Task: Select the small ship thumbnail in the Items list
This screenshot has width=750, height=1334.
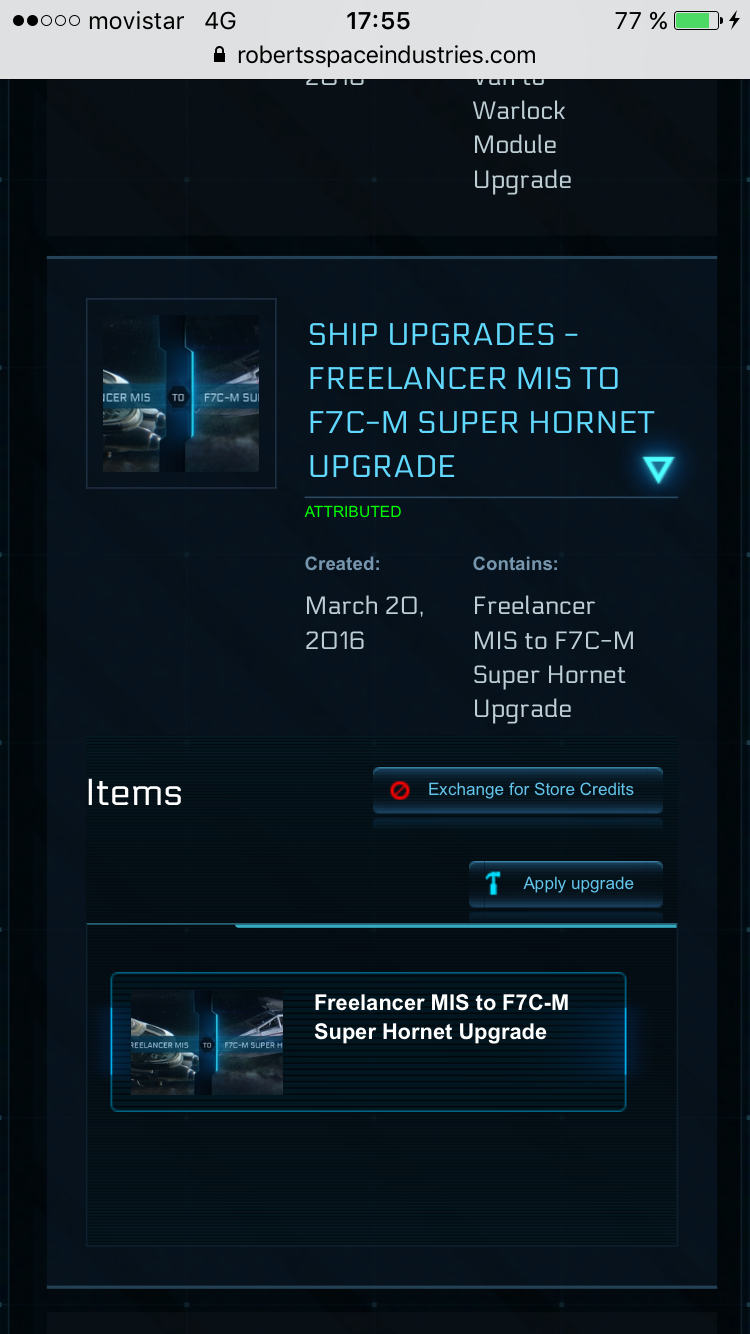Action: 207,1043
